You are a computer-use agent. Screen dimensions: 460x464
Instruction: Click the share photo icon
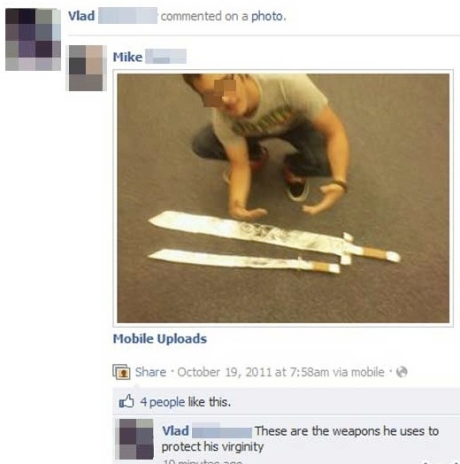pos(121,372)
